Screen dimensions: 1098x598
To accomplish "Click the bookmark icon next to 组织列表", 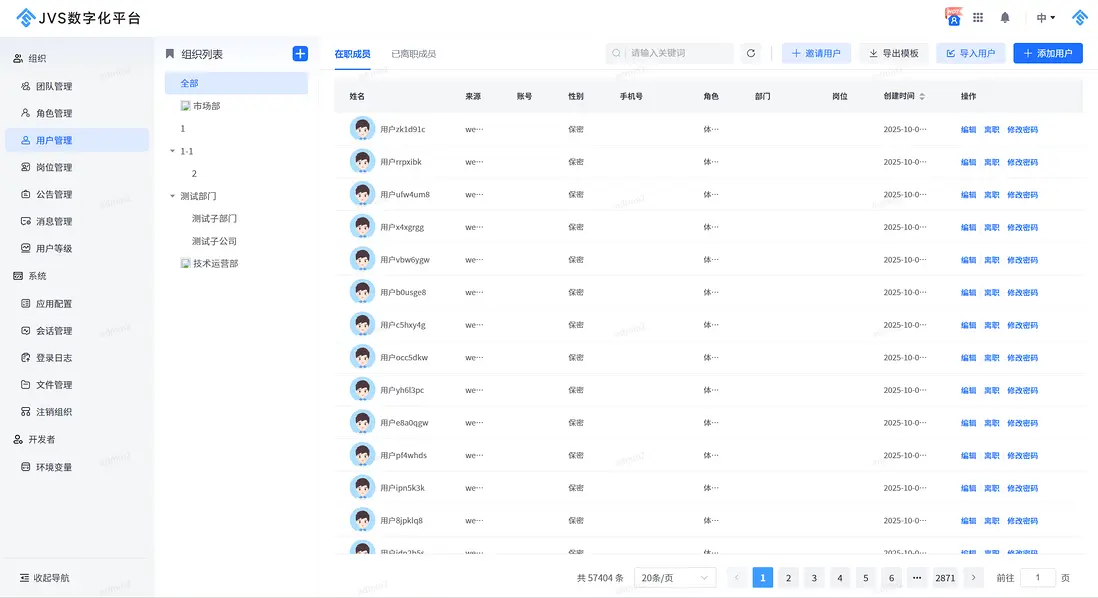I will pyautogui.click(x=169, y=54).
